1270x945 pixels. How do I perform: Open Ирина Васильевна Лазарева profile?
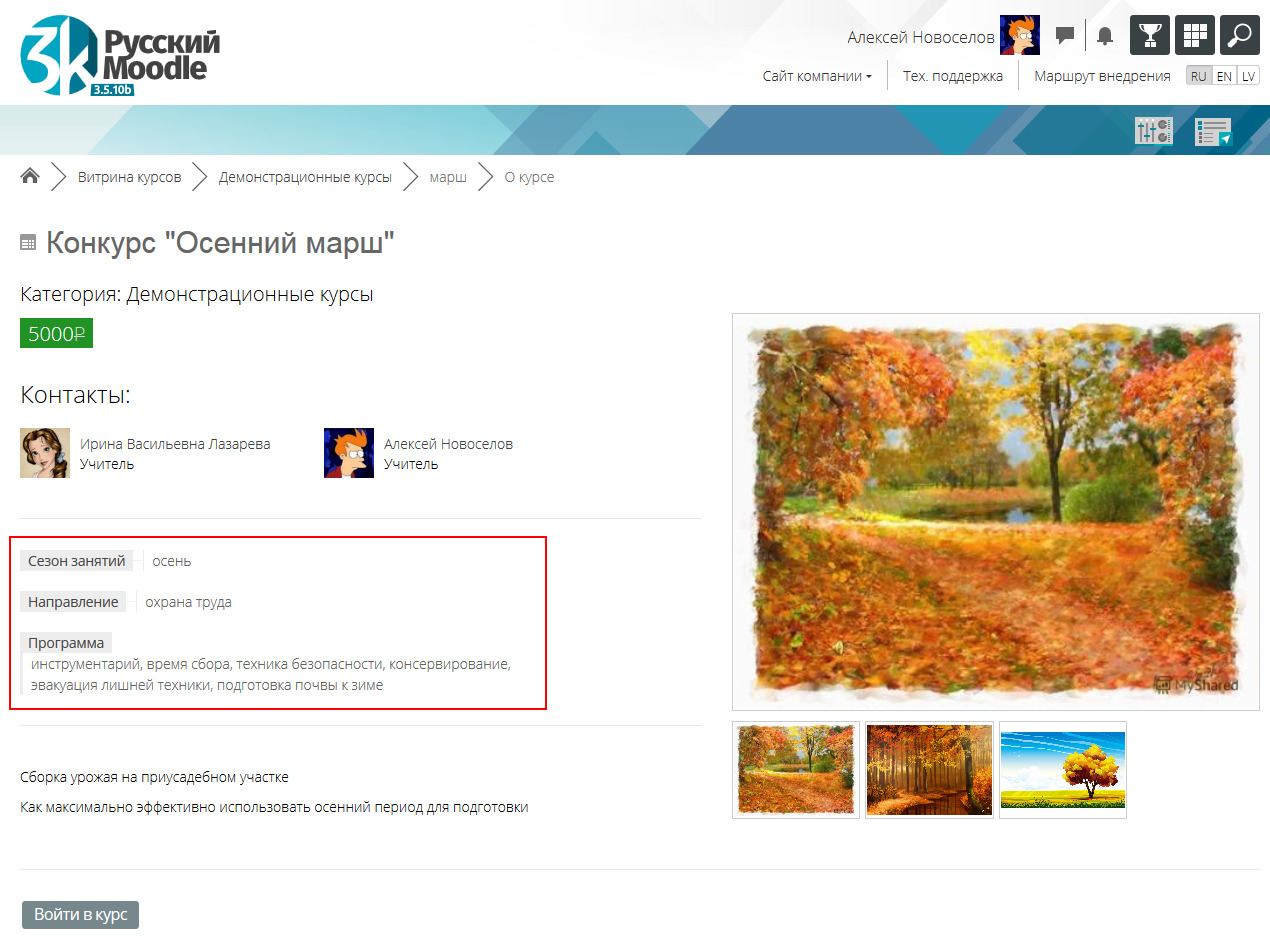(175, 444)
